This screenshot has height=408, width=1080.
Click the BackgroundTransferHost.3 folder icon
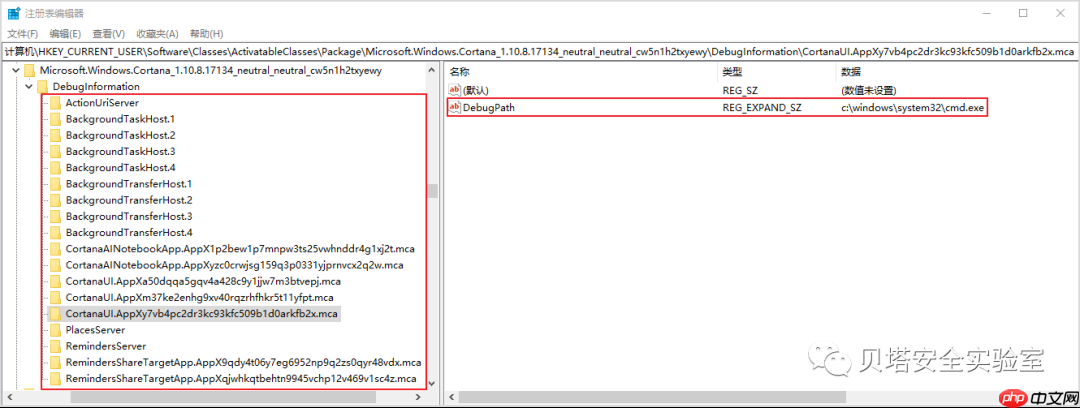(55, 216)
